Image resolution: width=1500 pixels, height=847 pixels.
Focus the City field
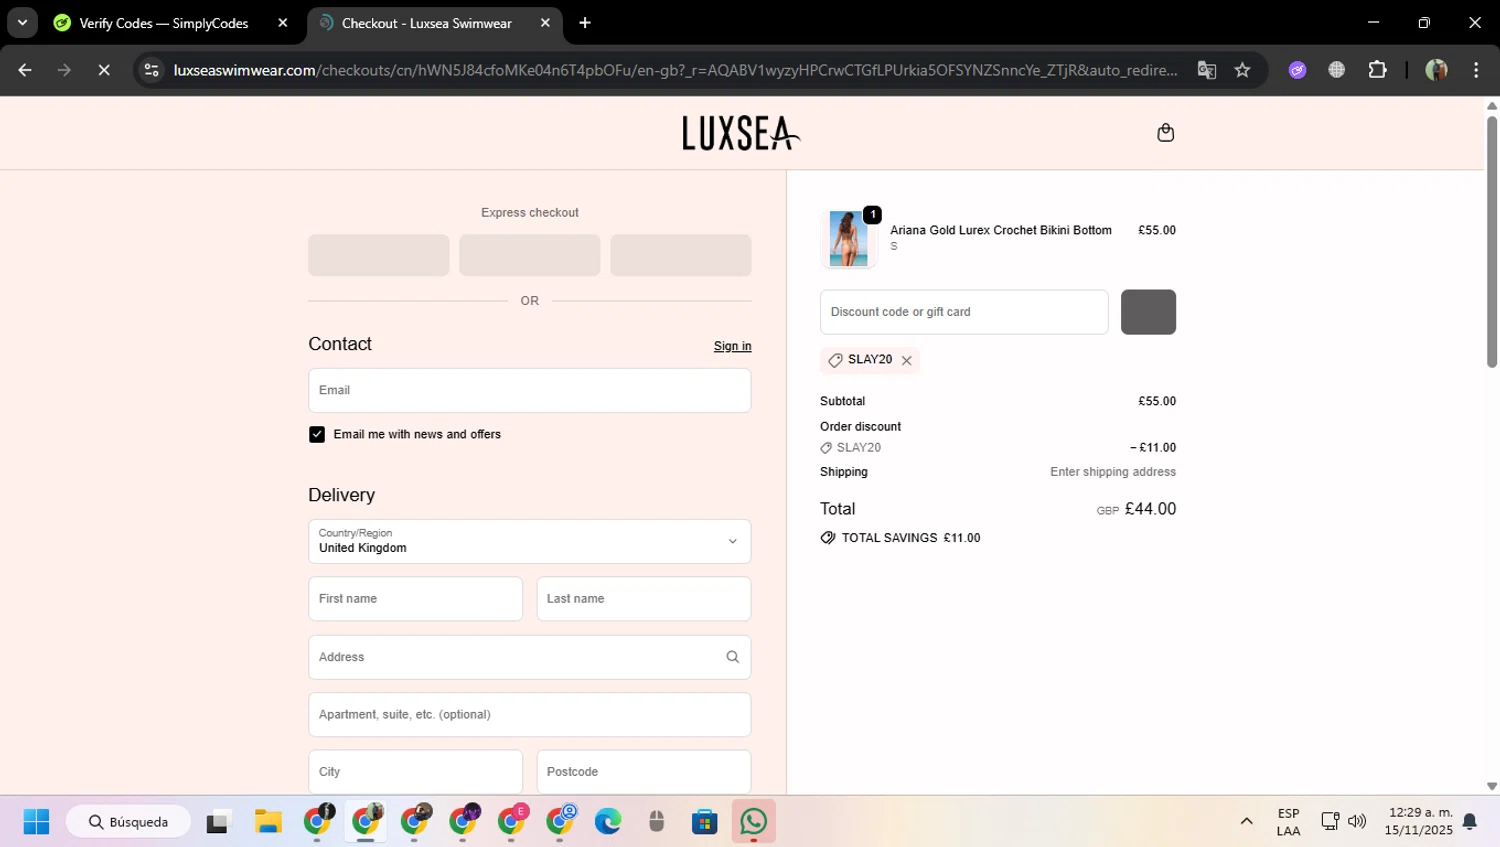(415, 772)
